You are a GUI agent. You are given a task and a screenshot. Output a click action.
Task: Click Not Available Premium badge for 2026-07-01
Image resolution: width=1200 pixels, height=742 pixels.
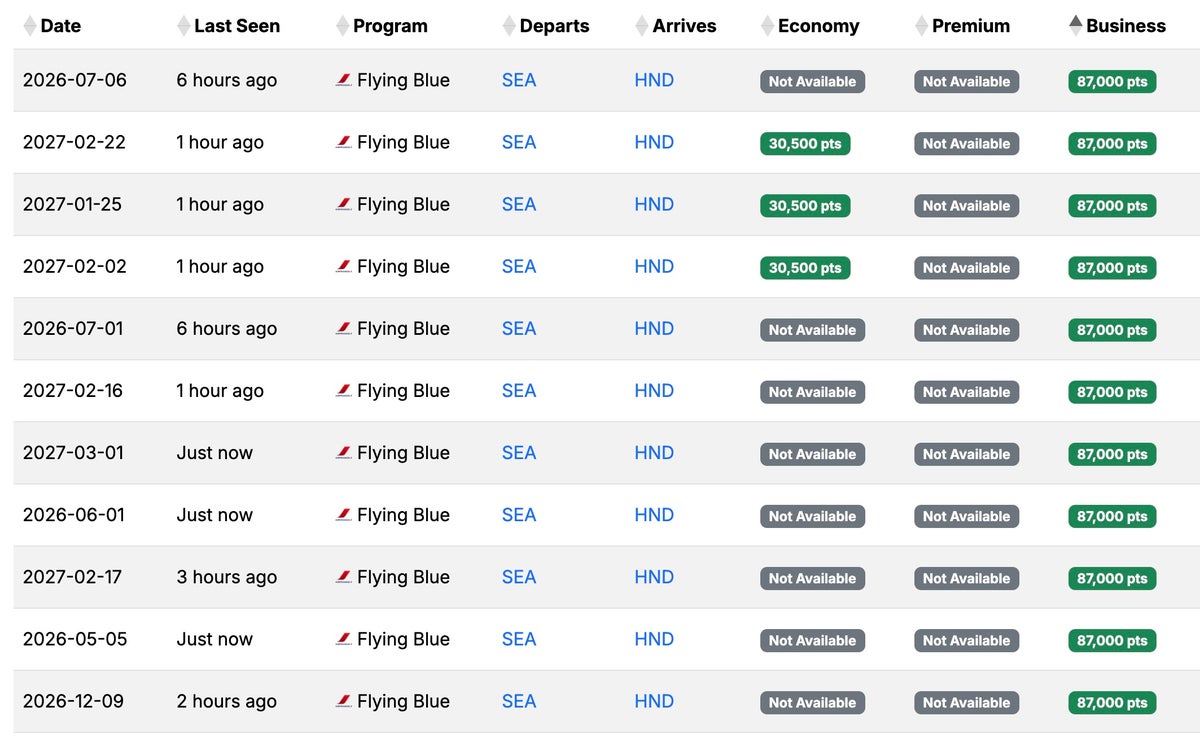click(966, 330)
